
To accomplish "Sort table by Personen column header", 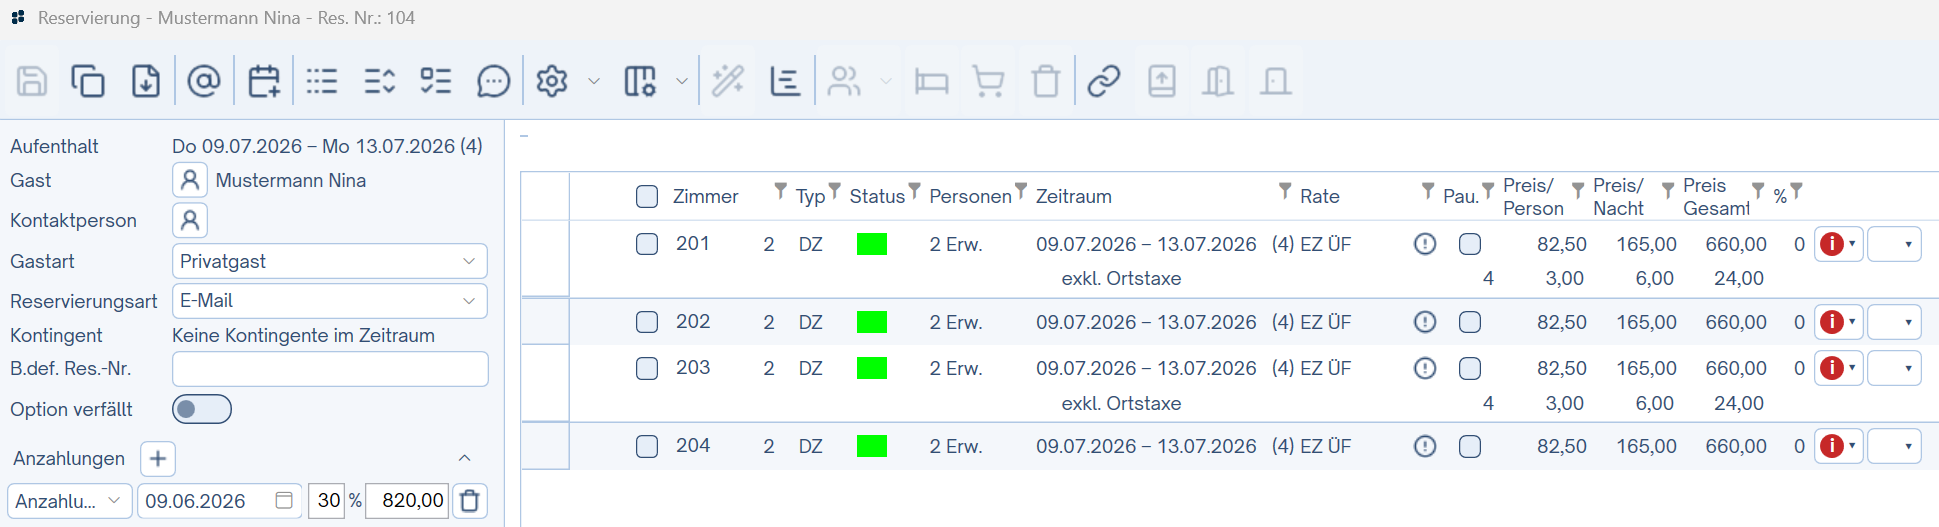I will (x=970, y=197).
